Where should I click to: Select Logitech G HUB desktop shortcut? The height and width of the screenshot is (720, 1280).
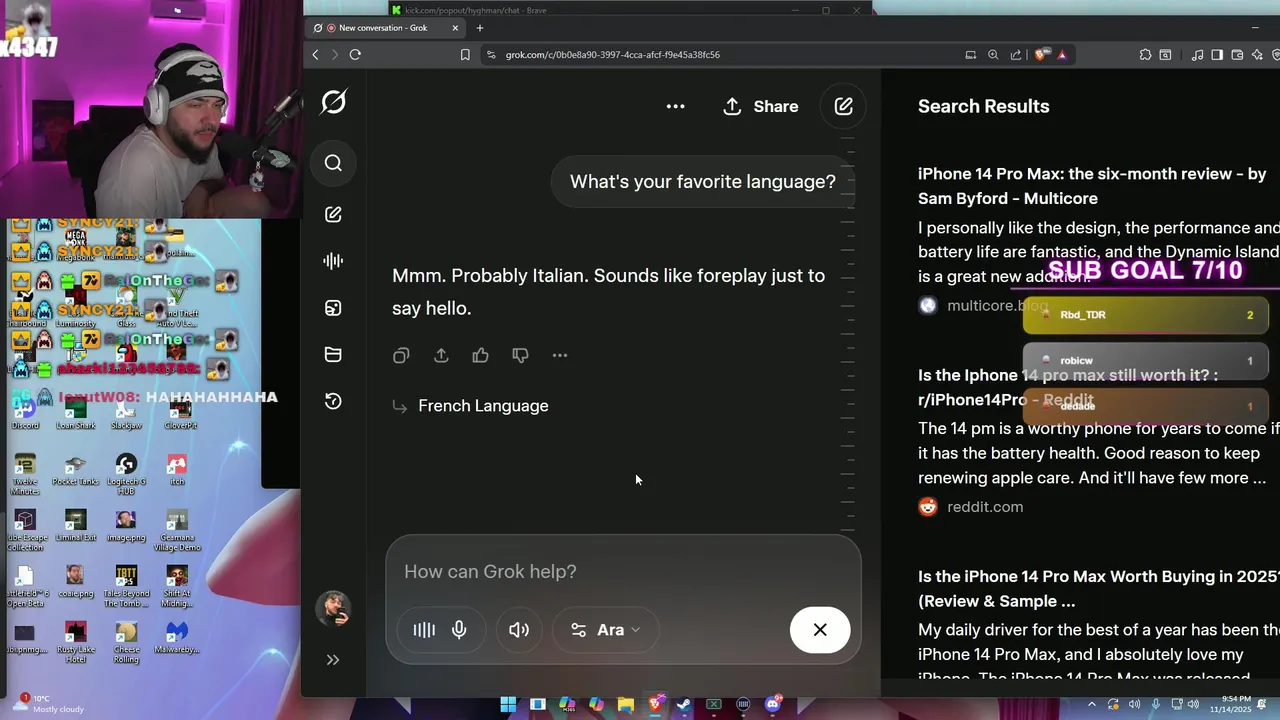[x=126, y=472]
